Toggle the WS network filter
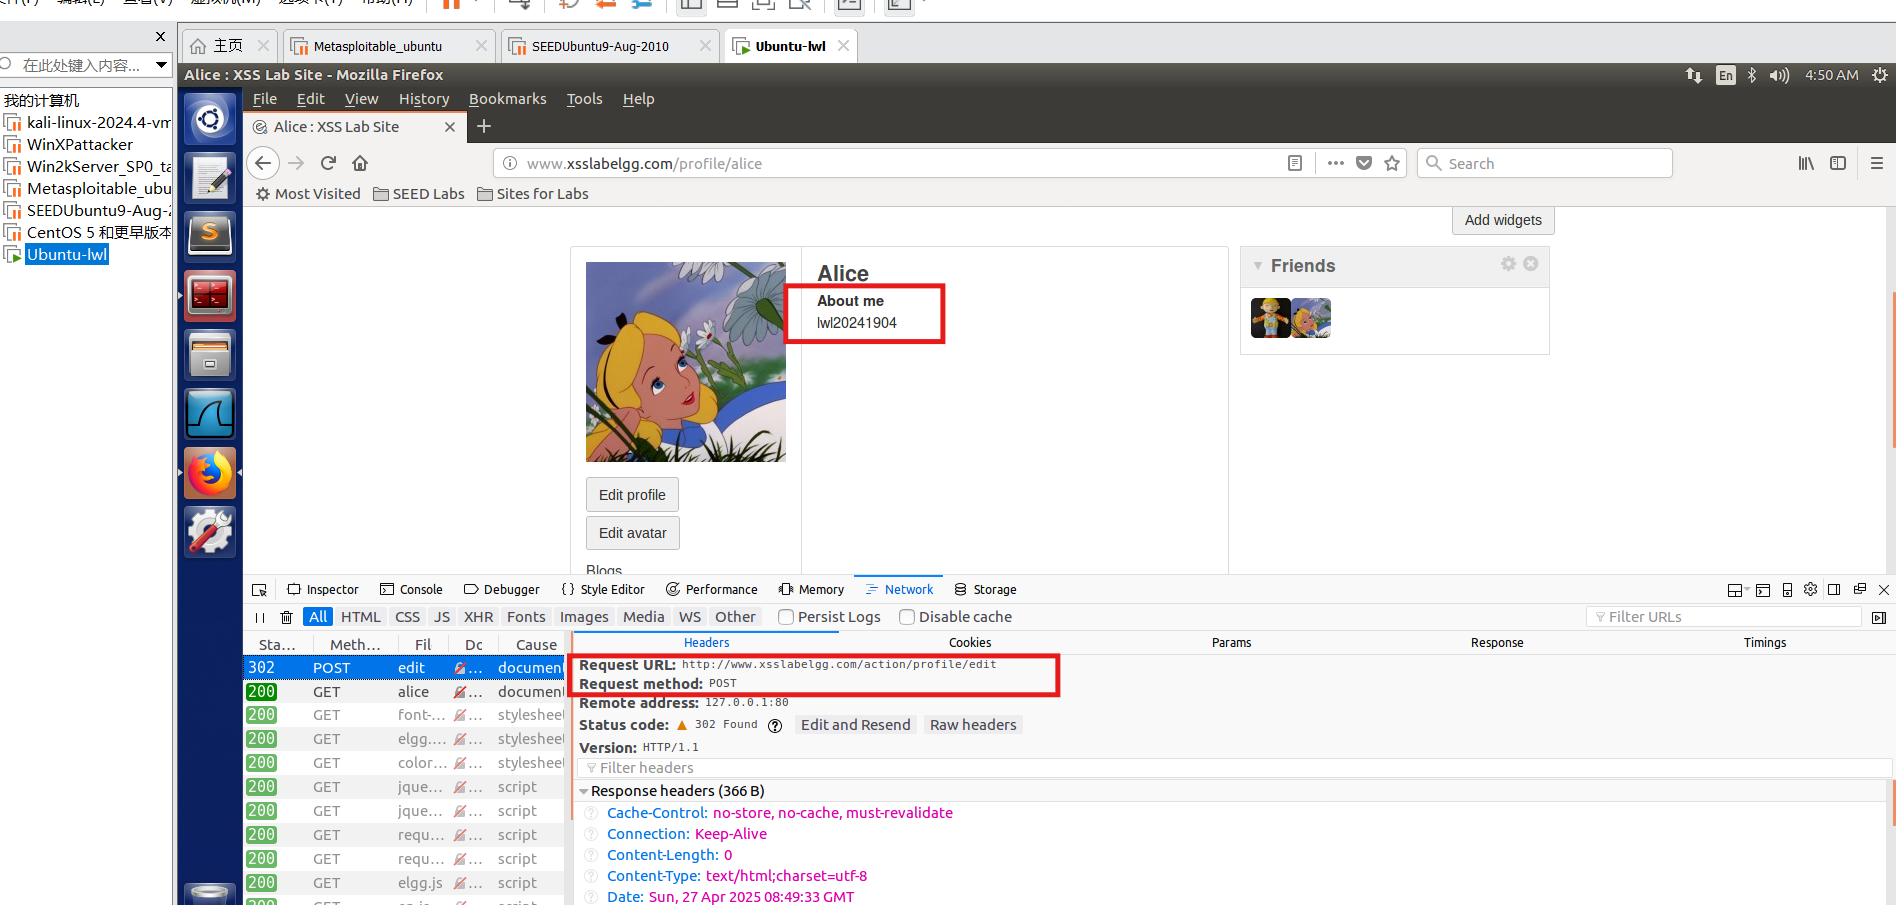 (690, 617)
